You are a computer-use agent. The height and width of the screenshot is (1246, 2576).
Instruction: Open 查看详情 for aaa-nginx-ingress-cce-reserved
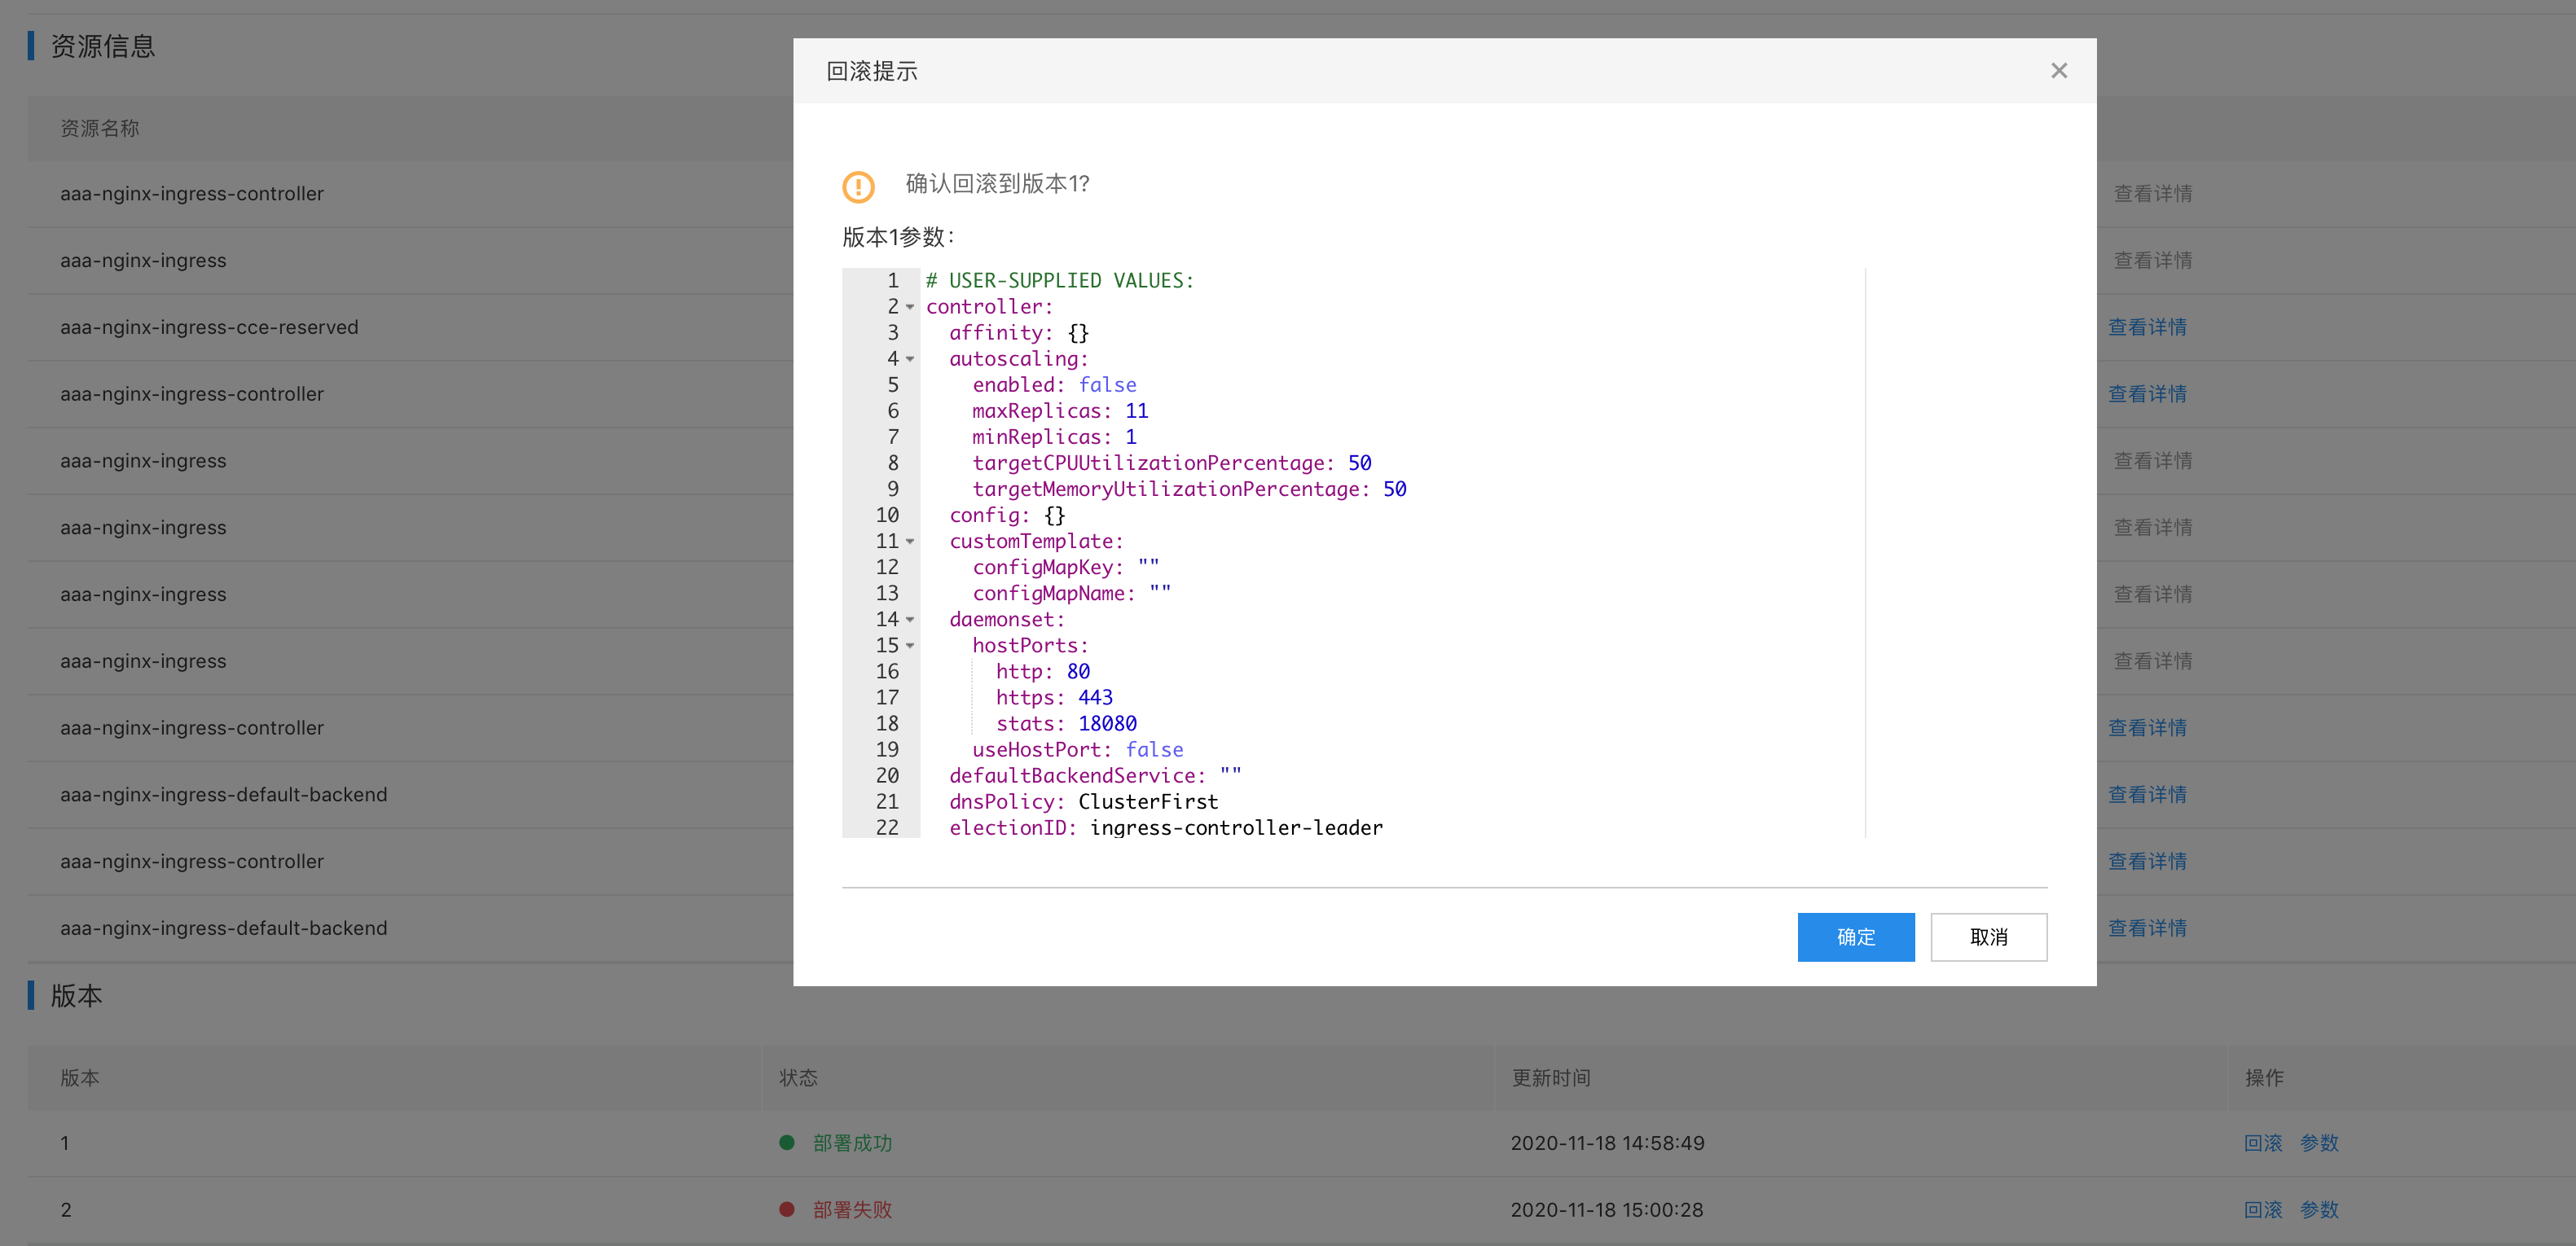tap(2147, 327)
